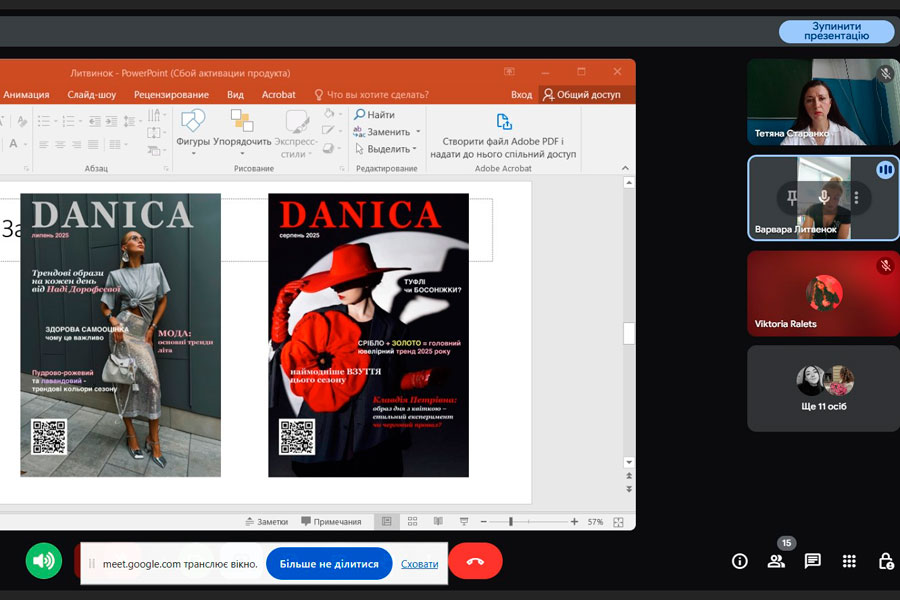Open more options on Варвара Литвенок tile

coord(856,198)
